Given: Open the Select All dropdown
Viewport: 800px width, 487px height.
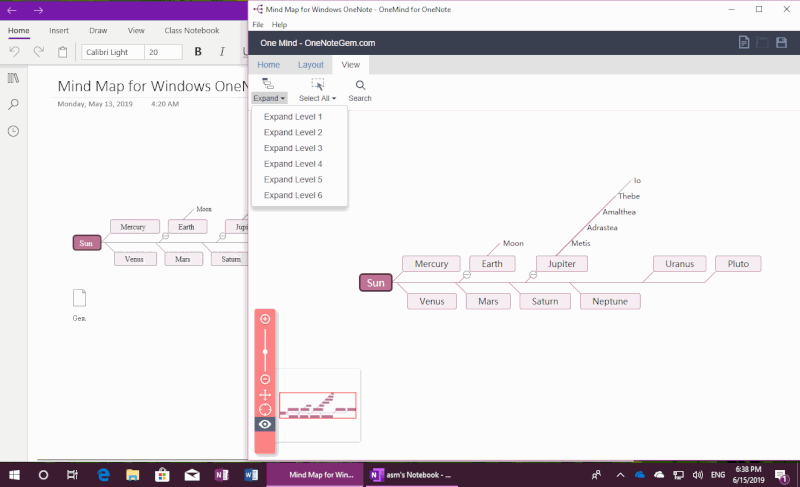Looking at the screenshot, I should [x=317, y=98].
